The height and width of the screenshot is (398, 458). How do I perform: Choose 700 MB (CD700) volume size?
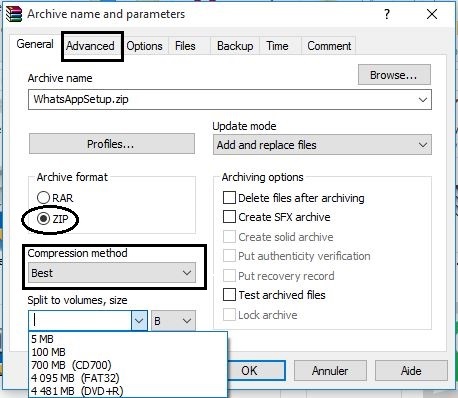128,365
